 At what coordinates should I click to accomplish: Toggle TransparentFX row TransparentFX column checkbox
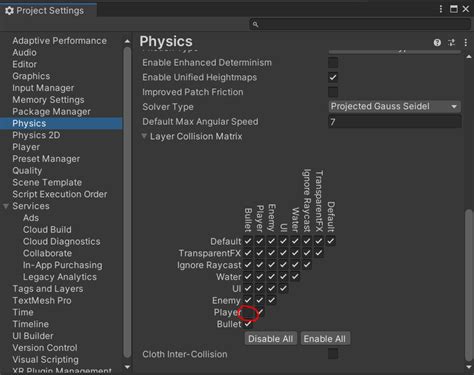pos(319,253)
